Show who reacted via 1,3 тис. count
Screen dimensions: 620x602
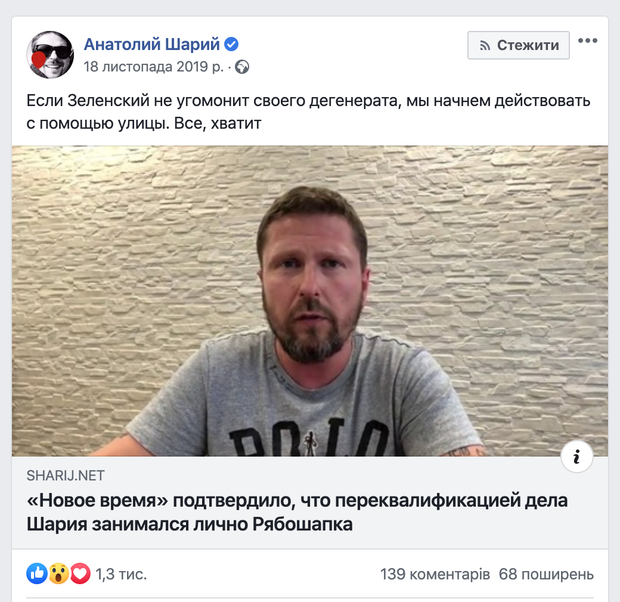[x=121, y=574]
